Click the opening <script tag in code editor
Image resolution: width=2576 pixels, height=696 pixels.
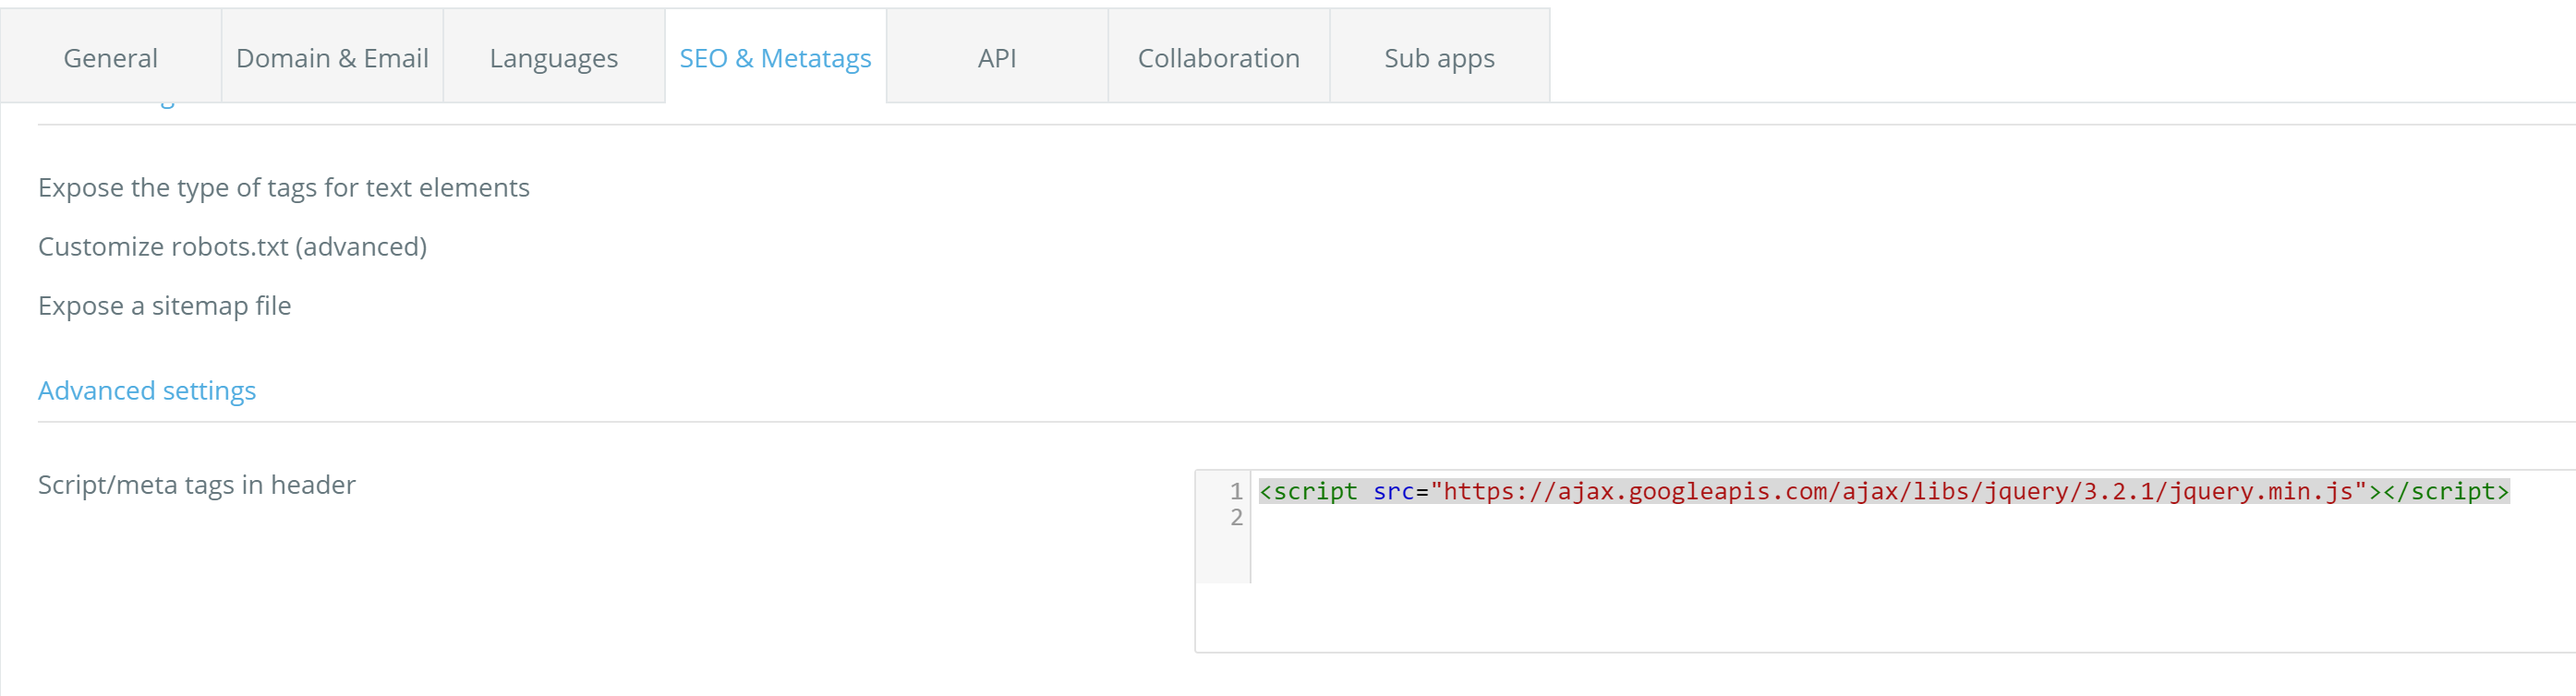click(1308, 492)
